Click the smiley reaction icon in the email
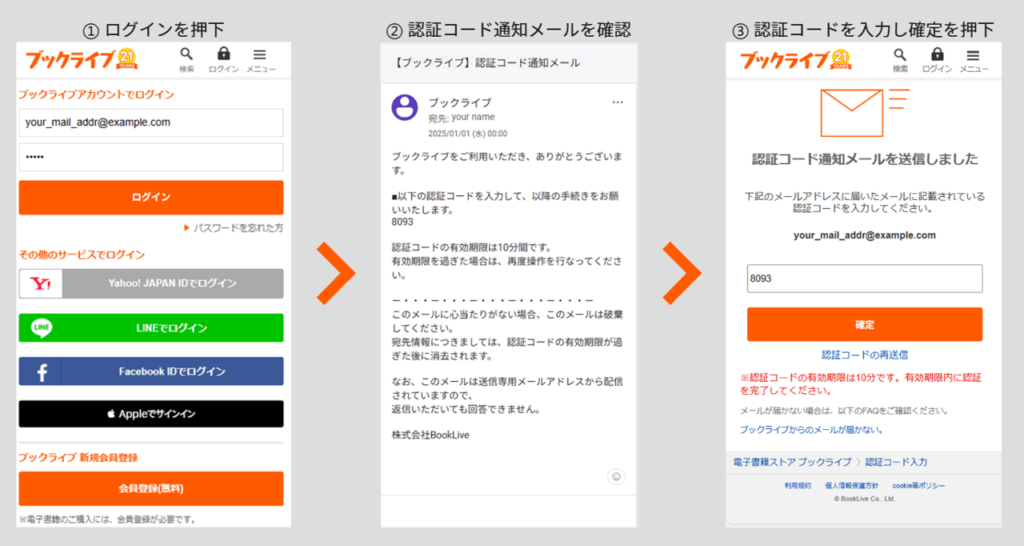 coord(616,476)
